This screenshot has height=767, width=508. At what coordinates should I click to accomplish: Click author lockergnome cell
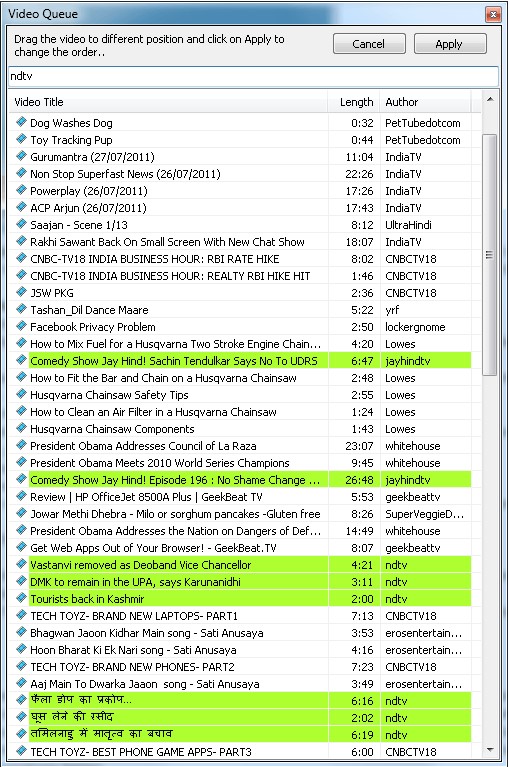point(415,327)
